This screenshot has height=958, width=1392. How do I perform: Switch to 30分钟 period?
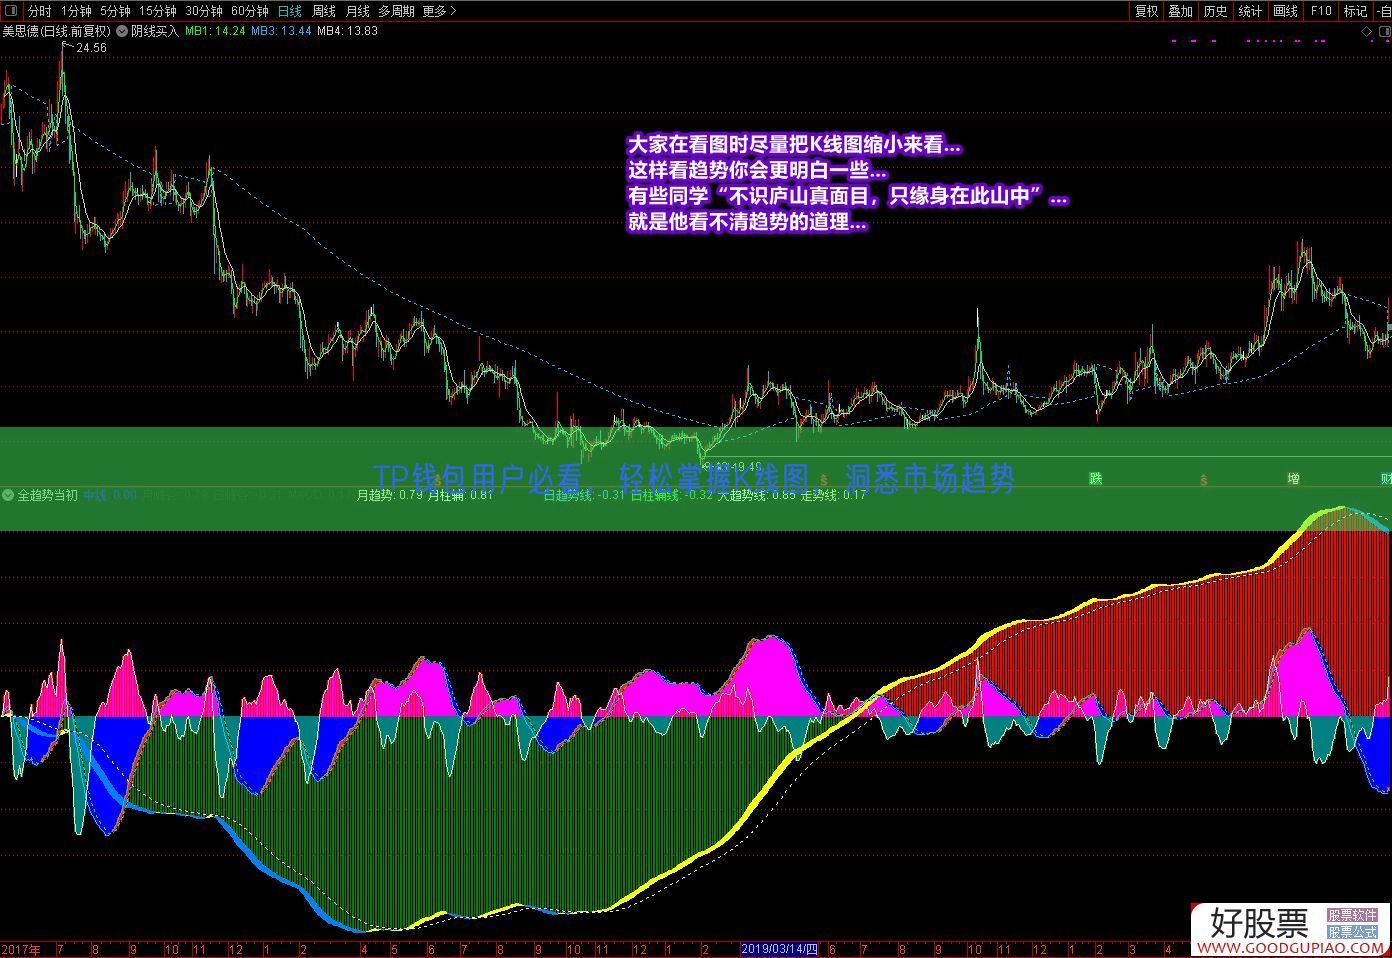click(203, 11)
